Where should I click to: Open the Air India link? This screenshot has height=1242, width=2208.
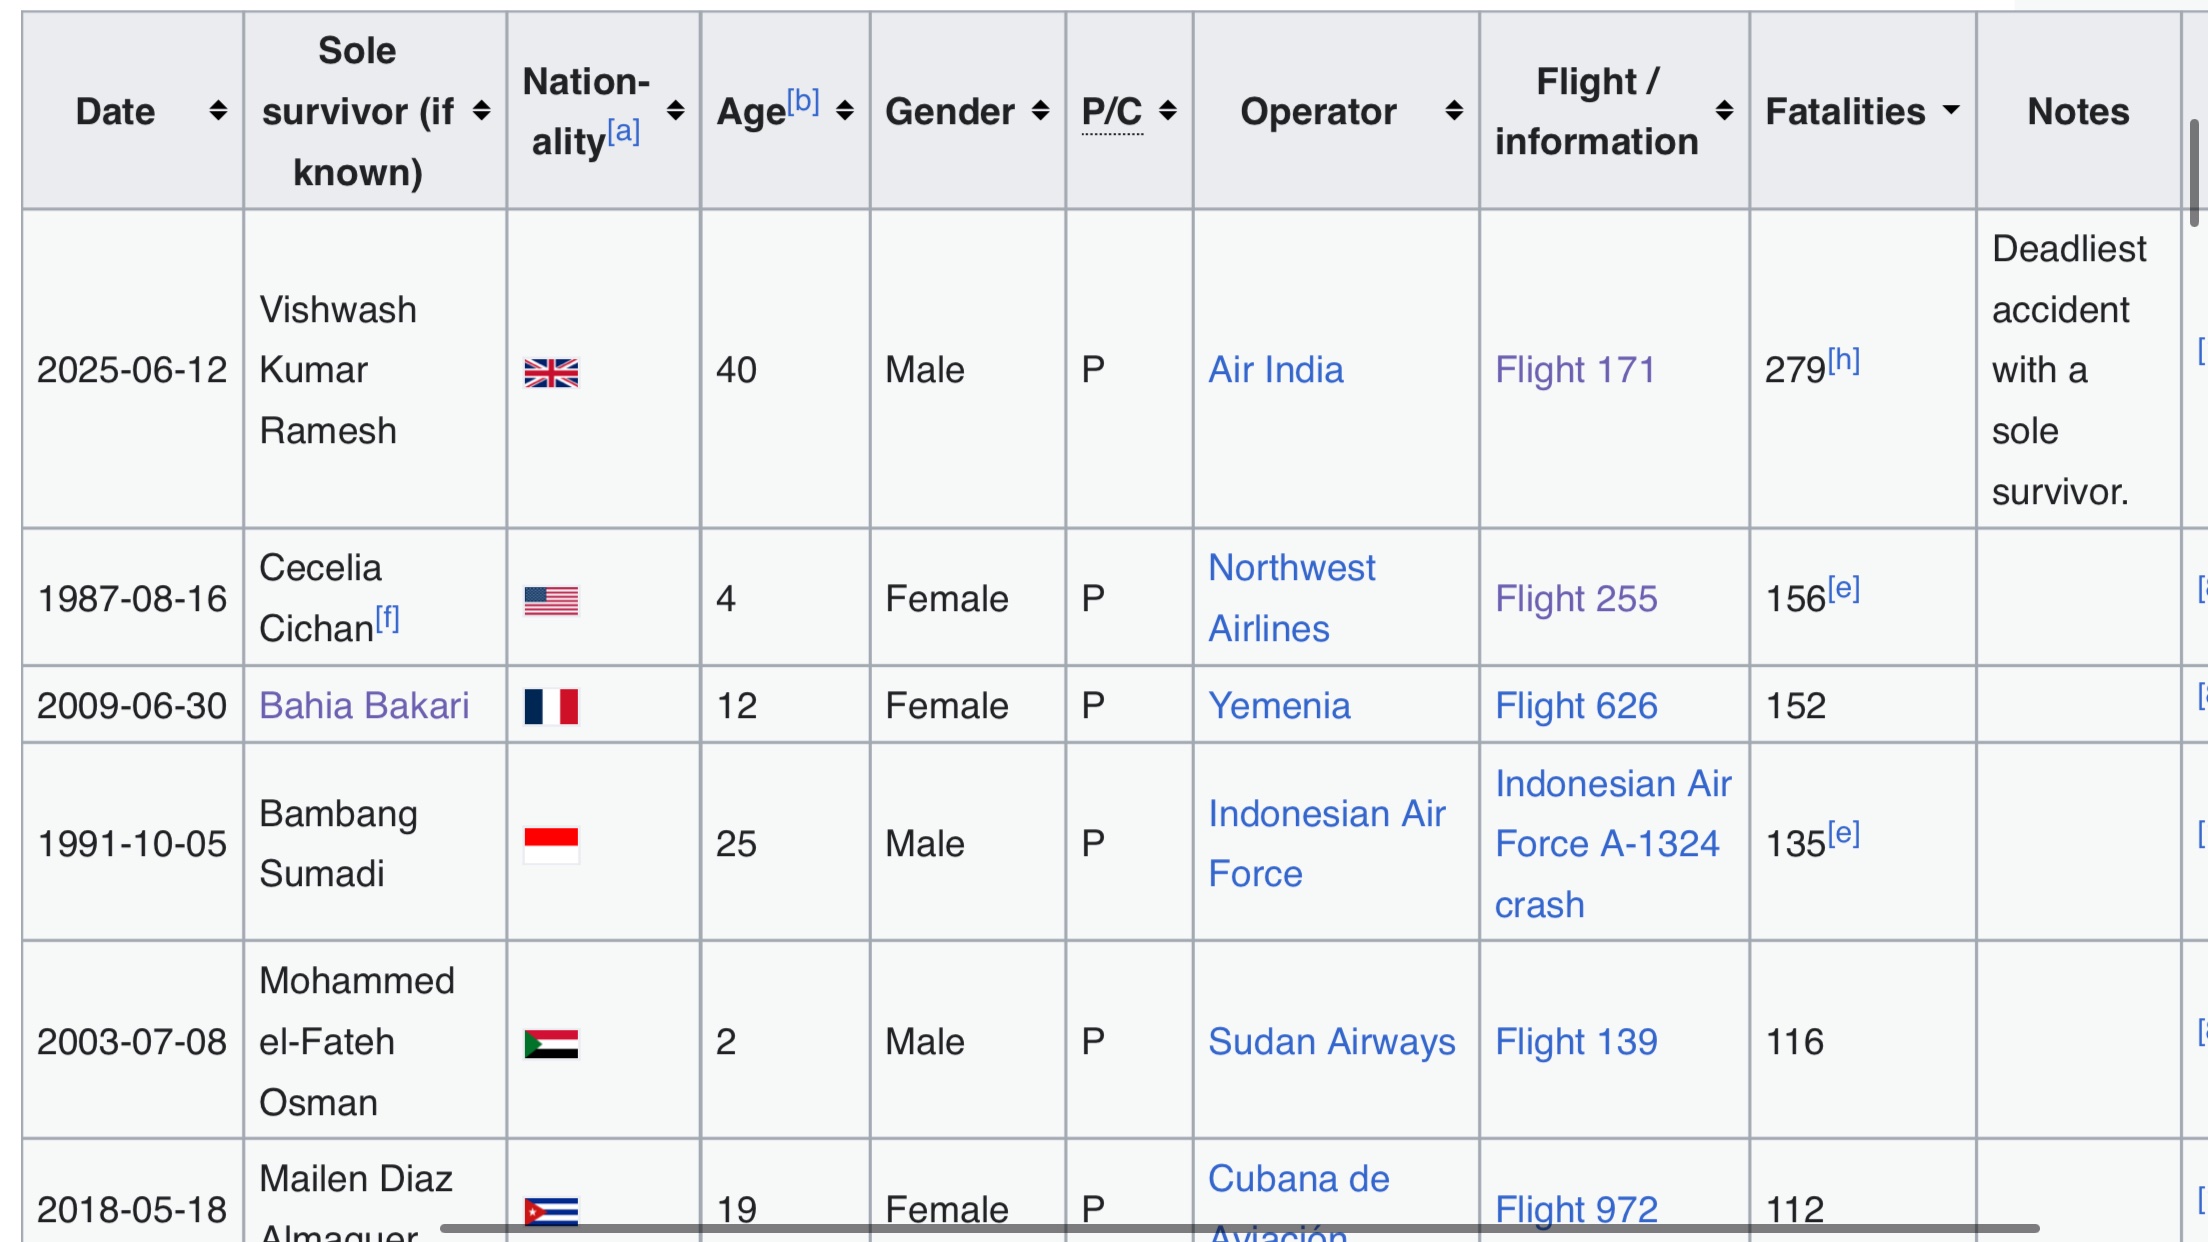[x=1276, y=370]
